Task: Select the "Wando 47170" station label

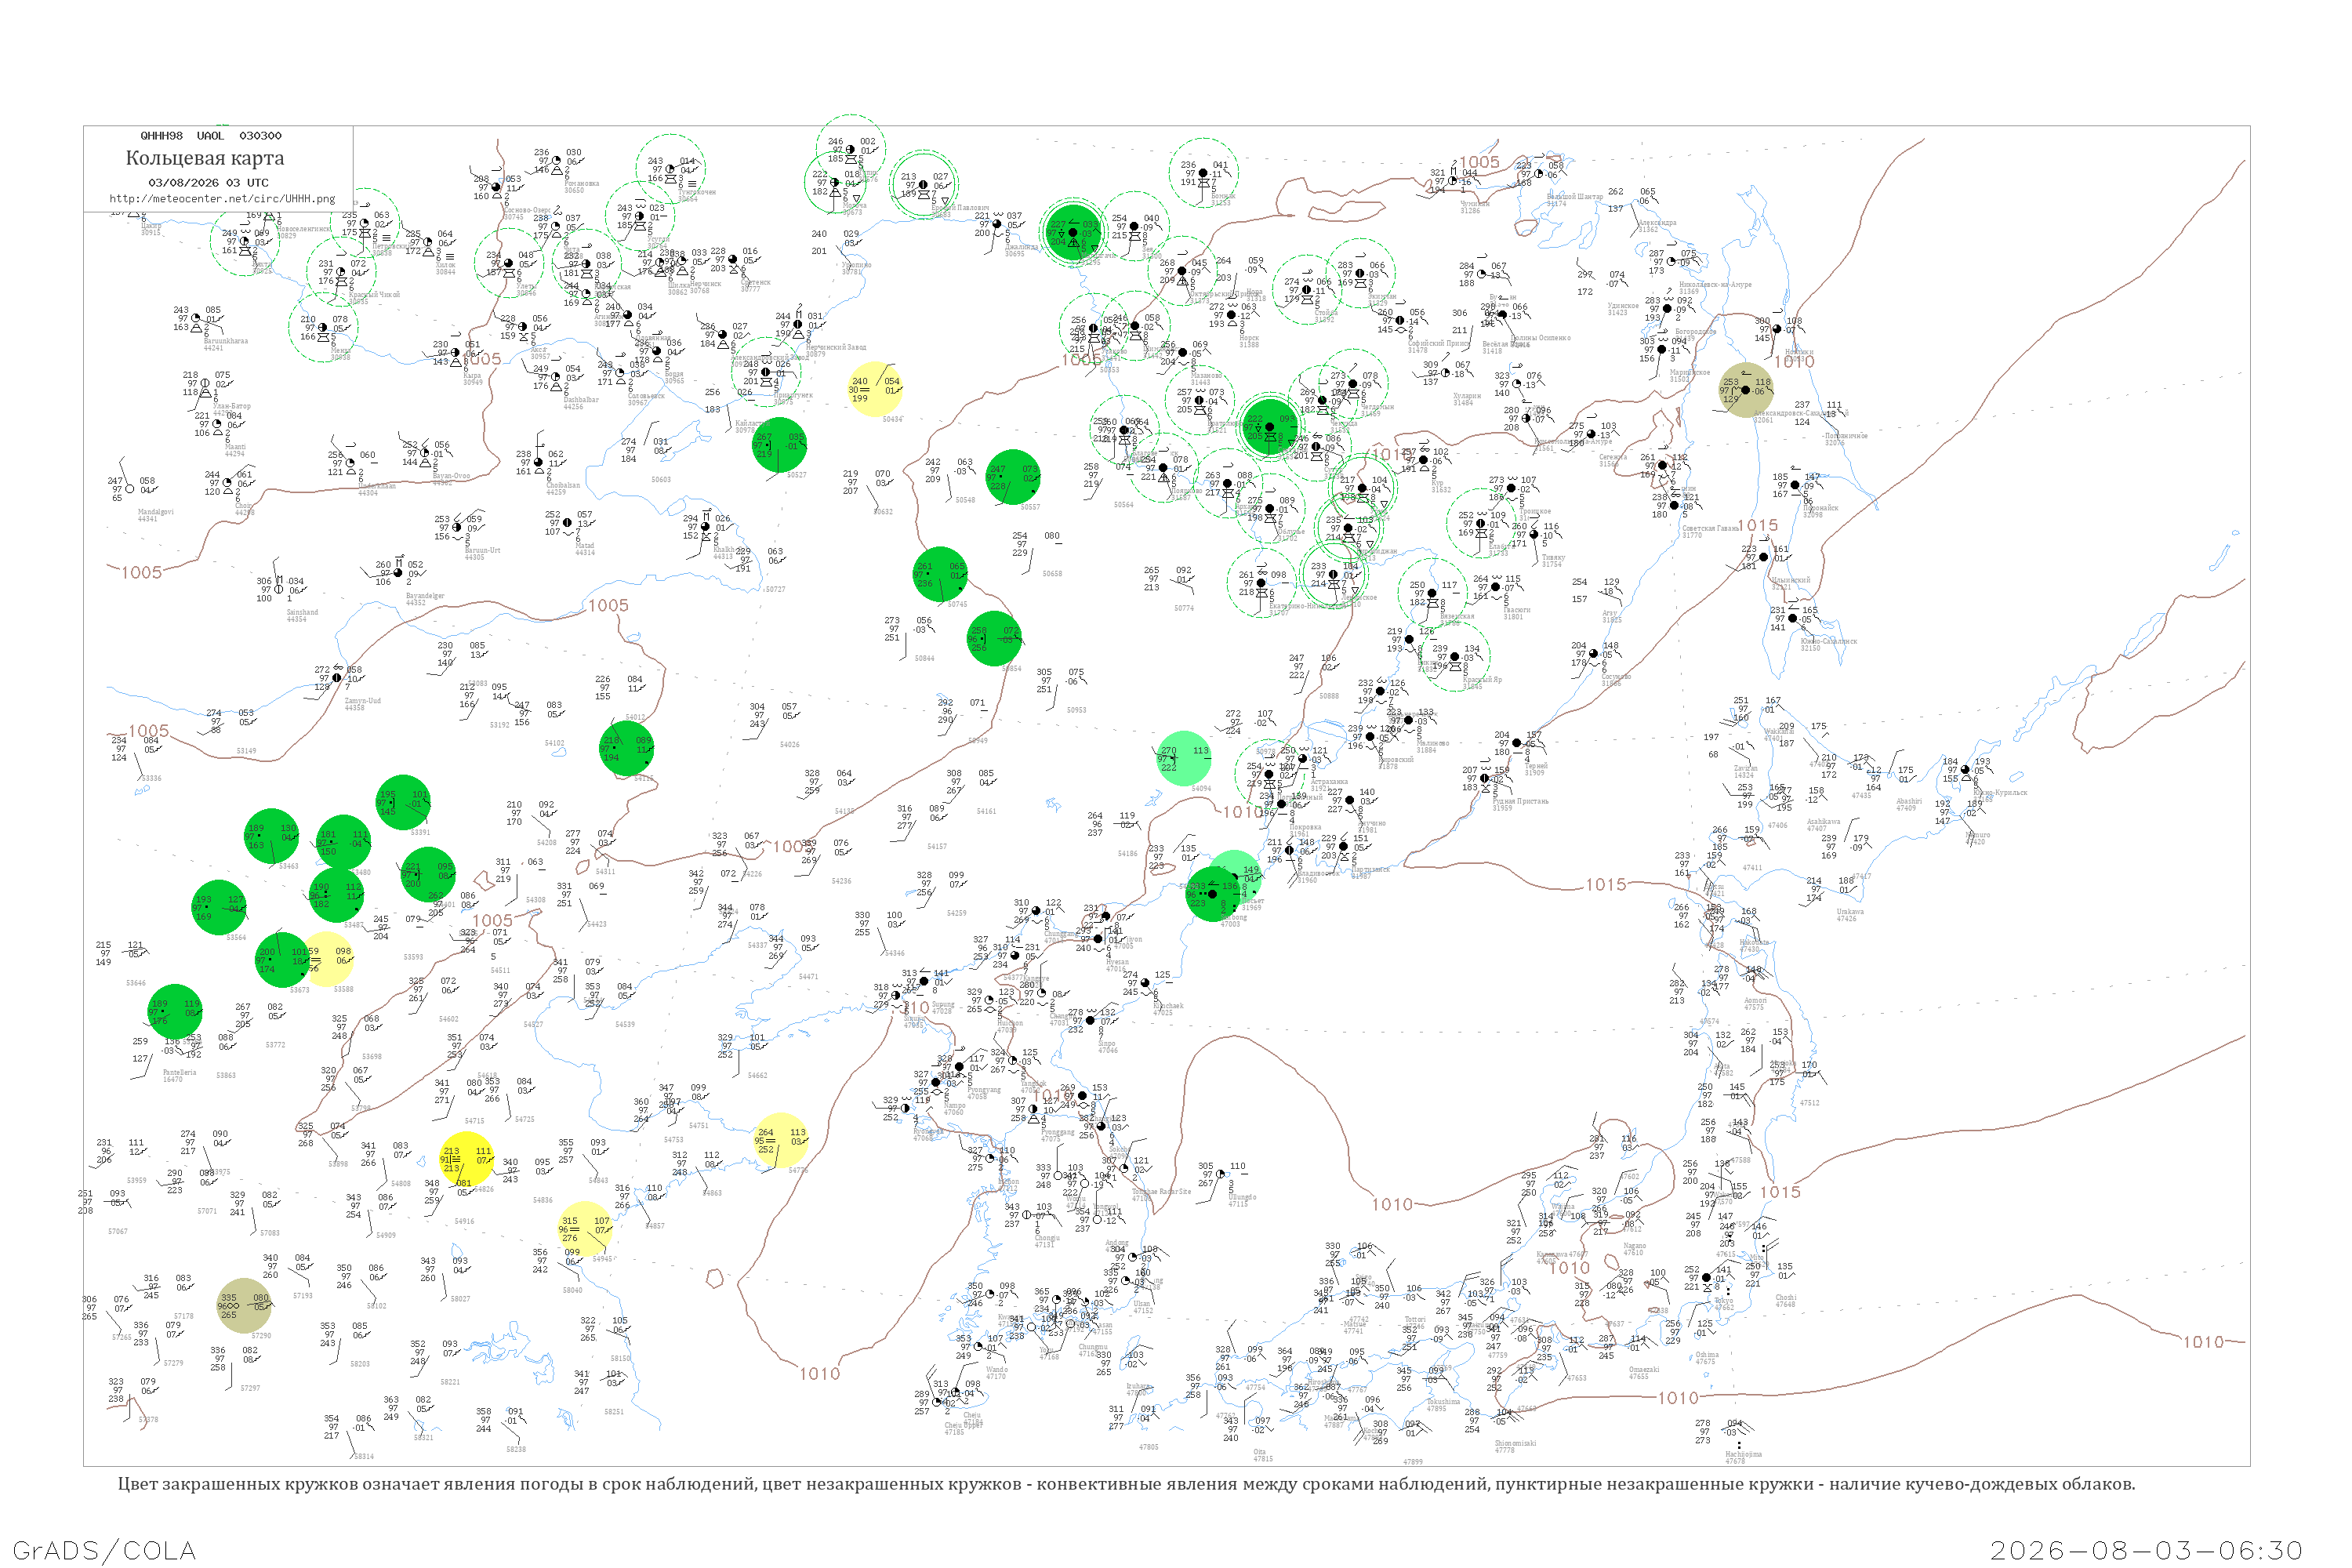Action: point(997,1373)
